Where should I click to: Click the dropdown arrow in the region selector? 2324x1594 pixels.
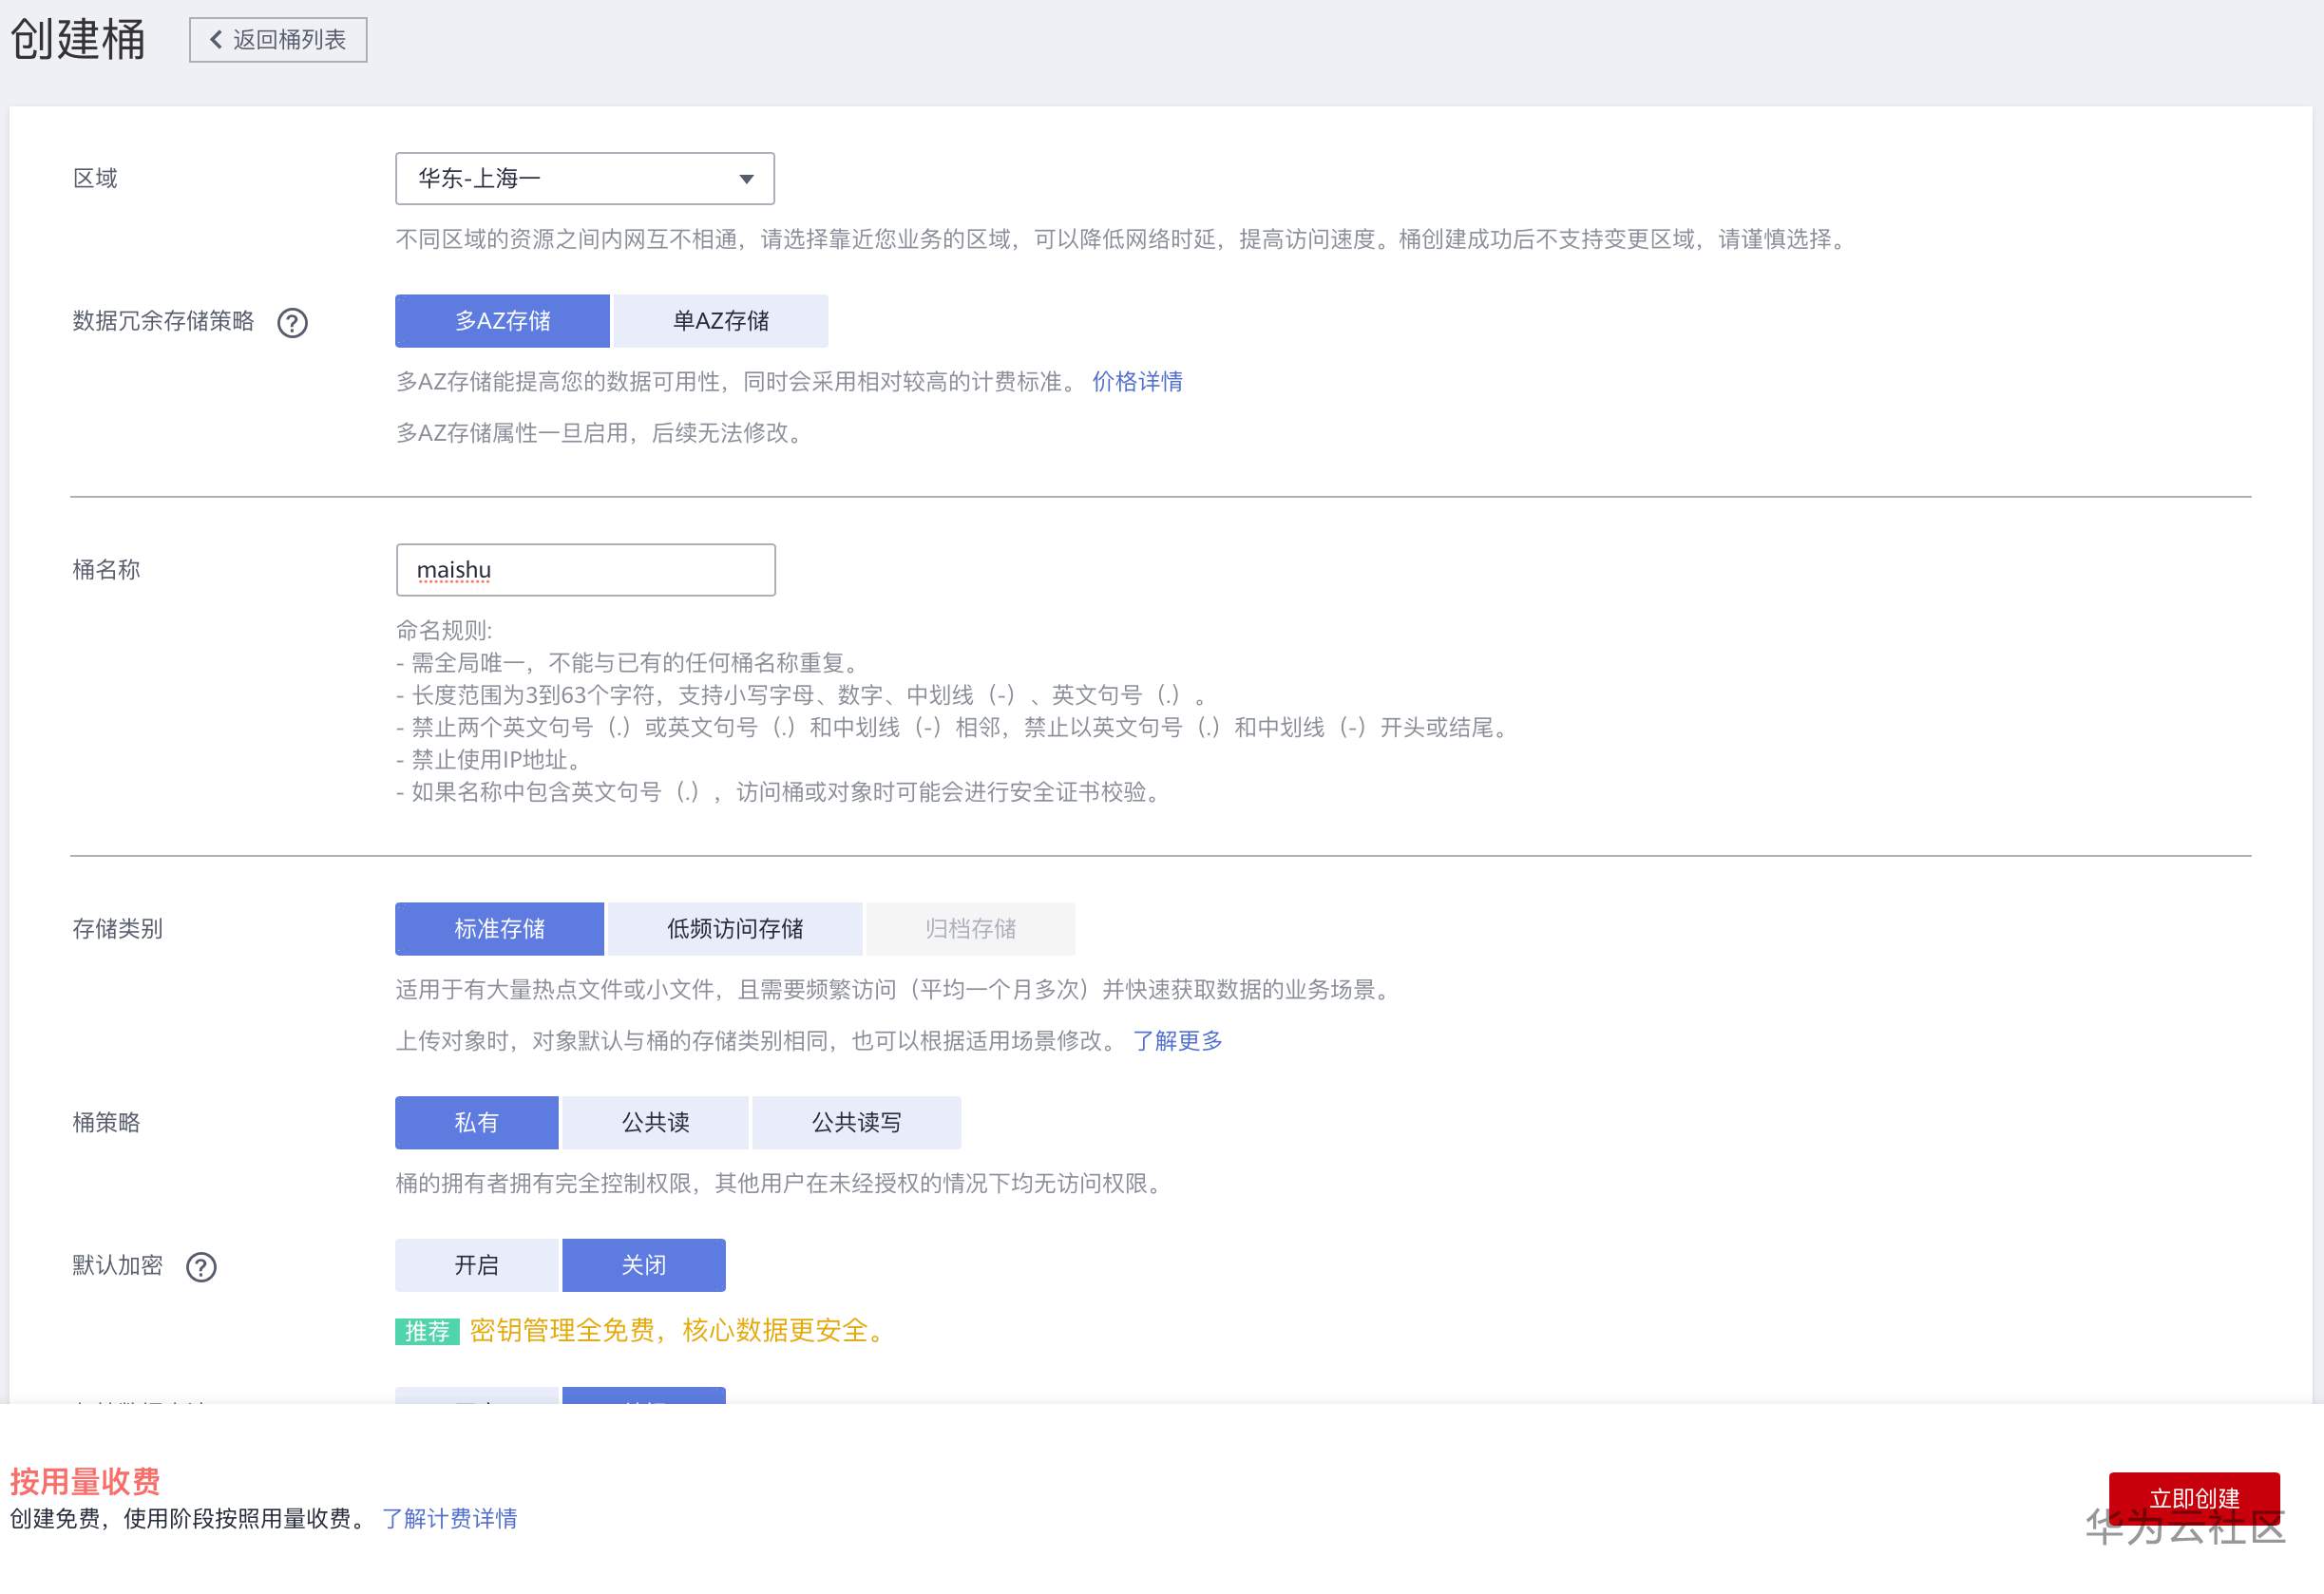(x=745, y=177)
